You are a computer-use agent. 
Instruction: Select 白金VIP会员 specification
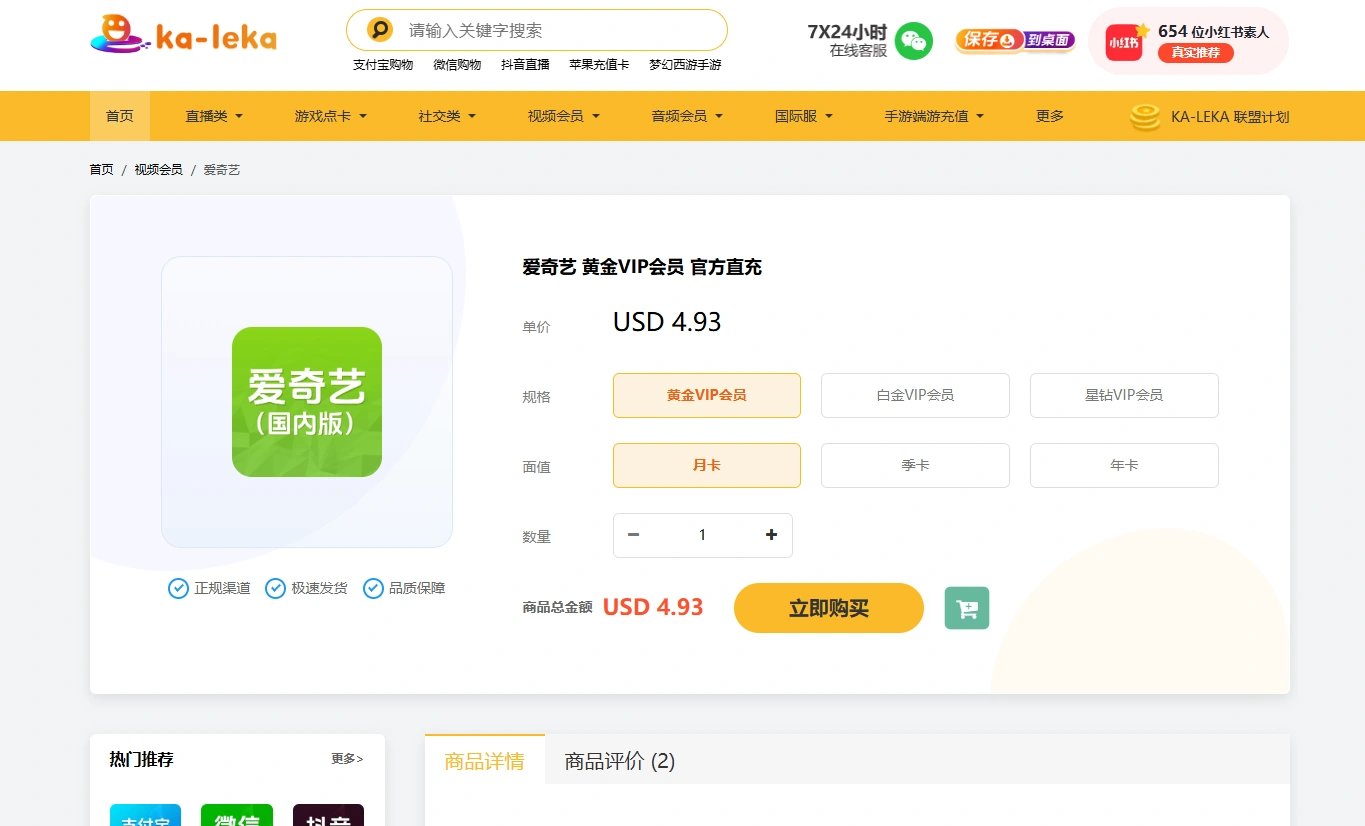pos(915,395)
